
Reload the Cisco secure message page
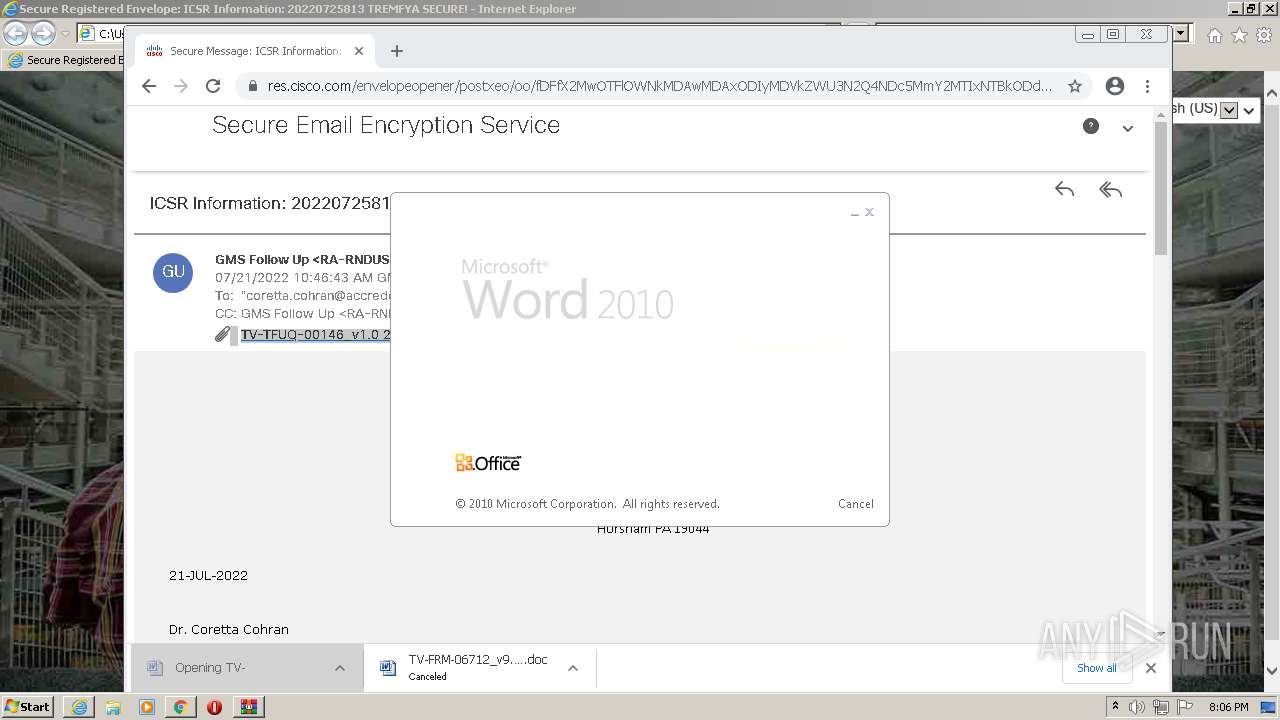pyautogui.click(x=213, y=86)
